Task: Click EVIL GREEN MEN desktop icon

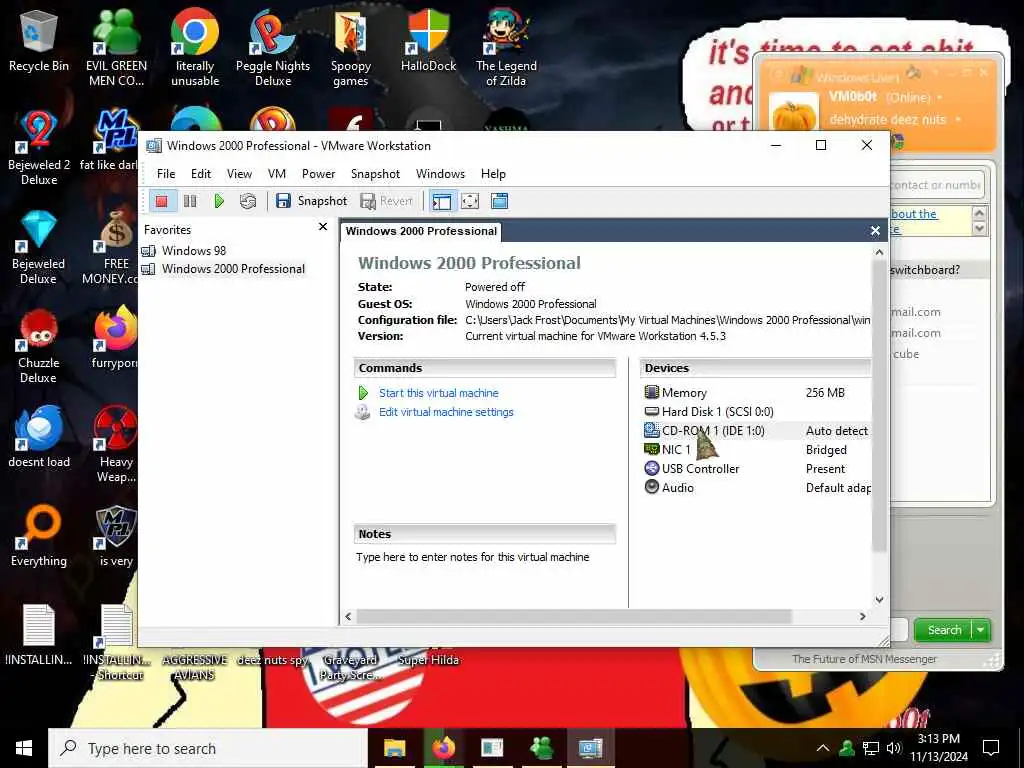Action: (116, 48)
